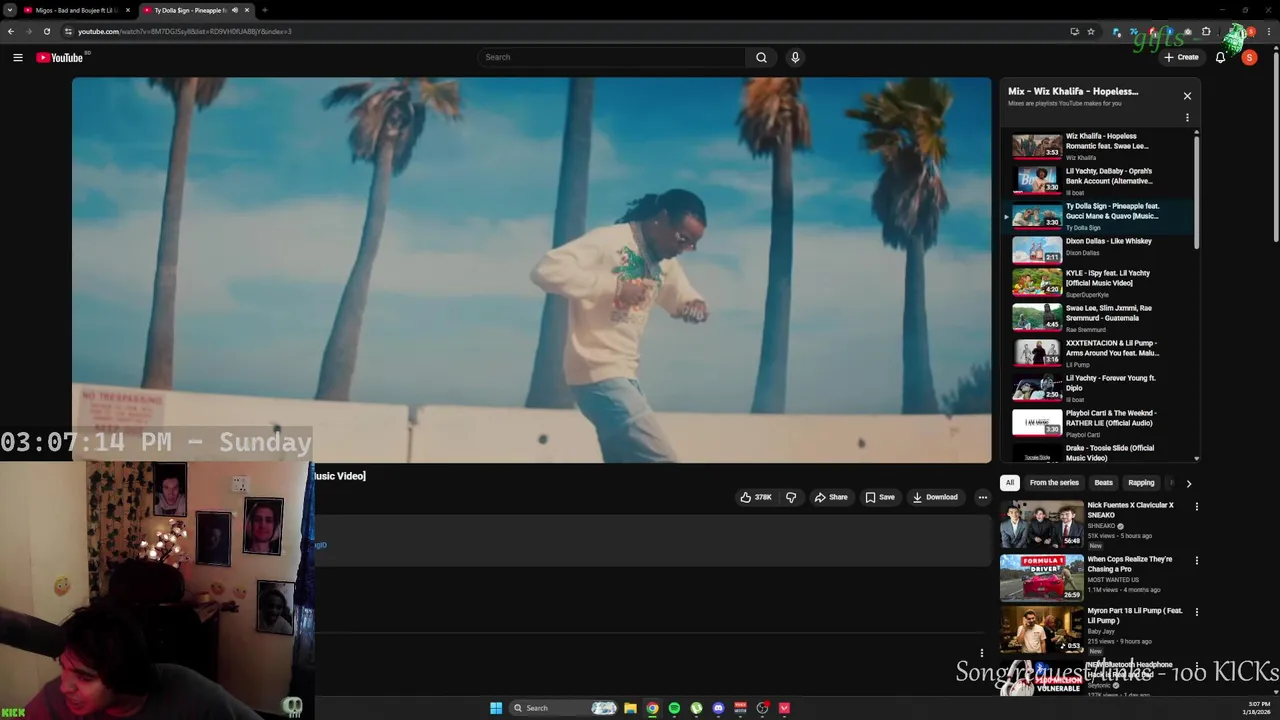The image size is (1280, 720).
Task: Click the main video player frame
Action: point(531,270)
